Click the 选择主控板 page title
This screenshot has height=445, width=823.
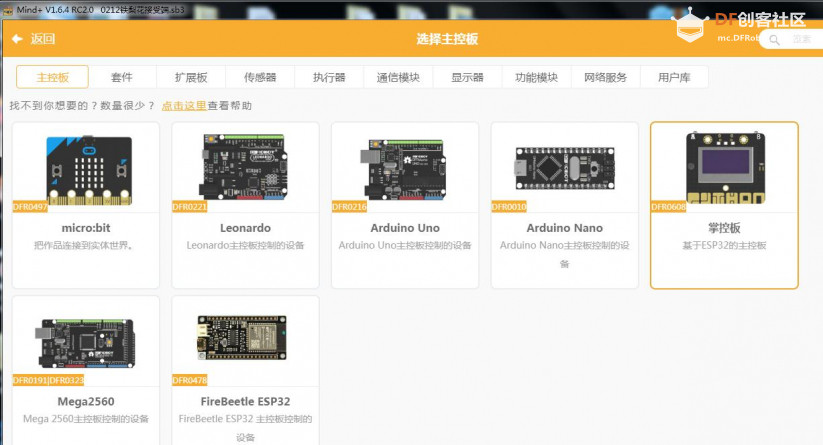447,39
